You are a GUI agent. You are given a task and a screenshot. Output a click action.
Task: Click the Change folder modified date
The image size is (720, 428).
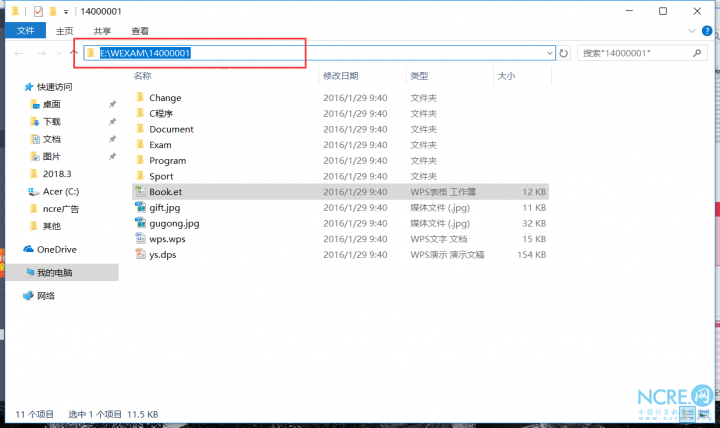(x=355, y=98)
